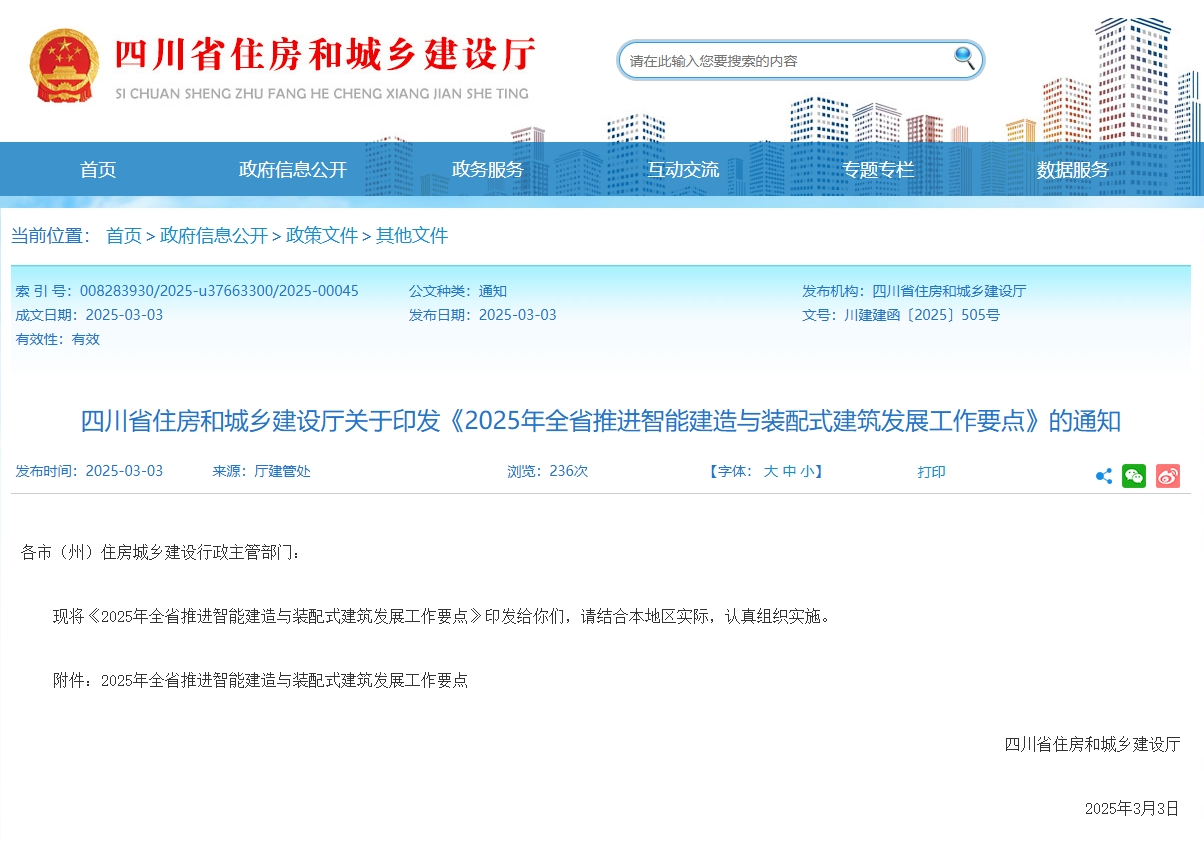Open the 首页 navigation menu item

(x=98, y=170)
